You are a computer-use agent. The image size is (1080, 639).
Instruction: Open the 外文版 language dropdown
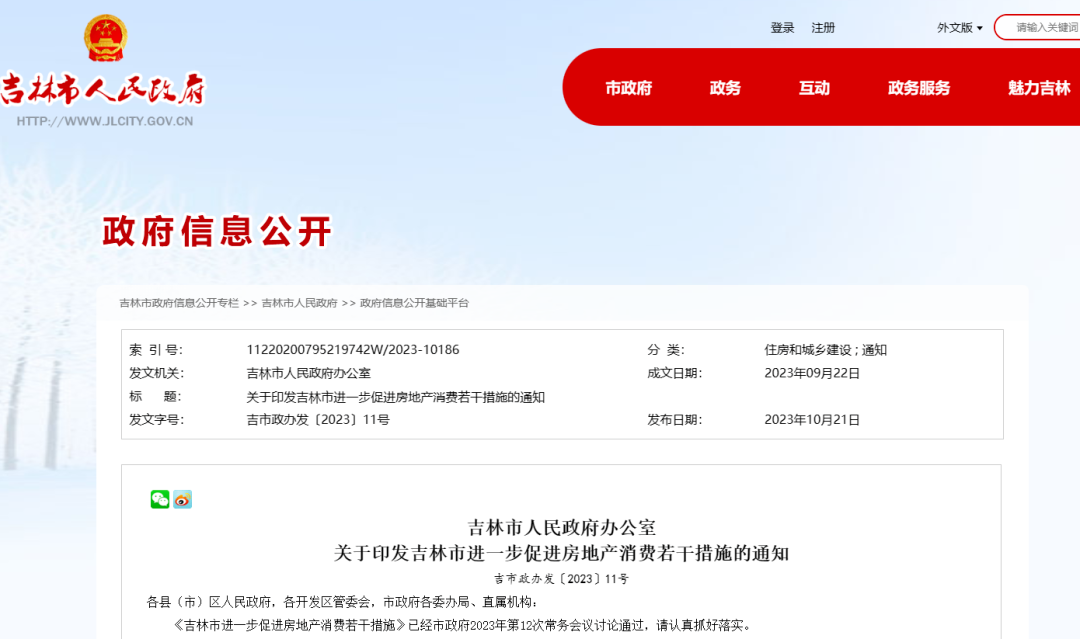pos(959,28)
